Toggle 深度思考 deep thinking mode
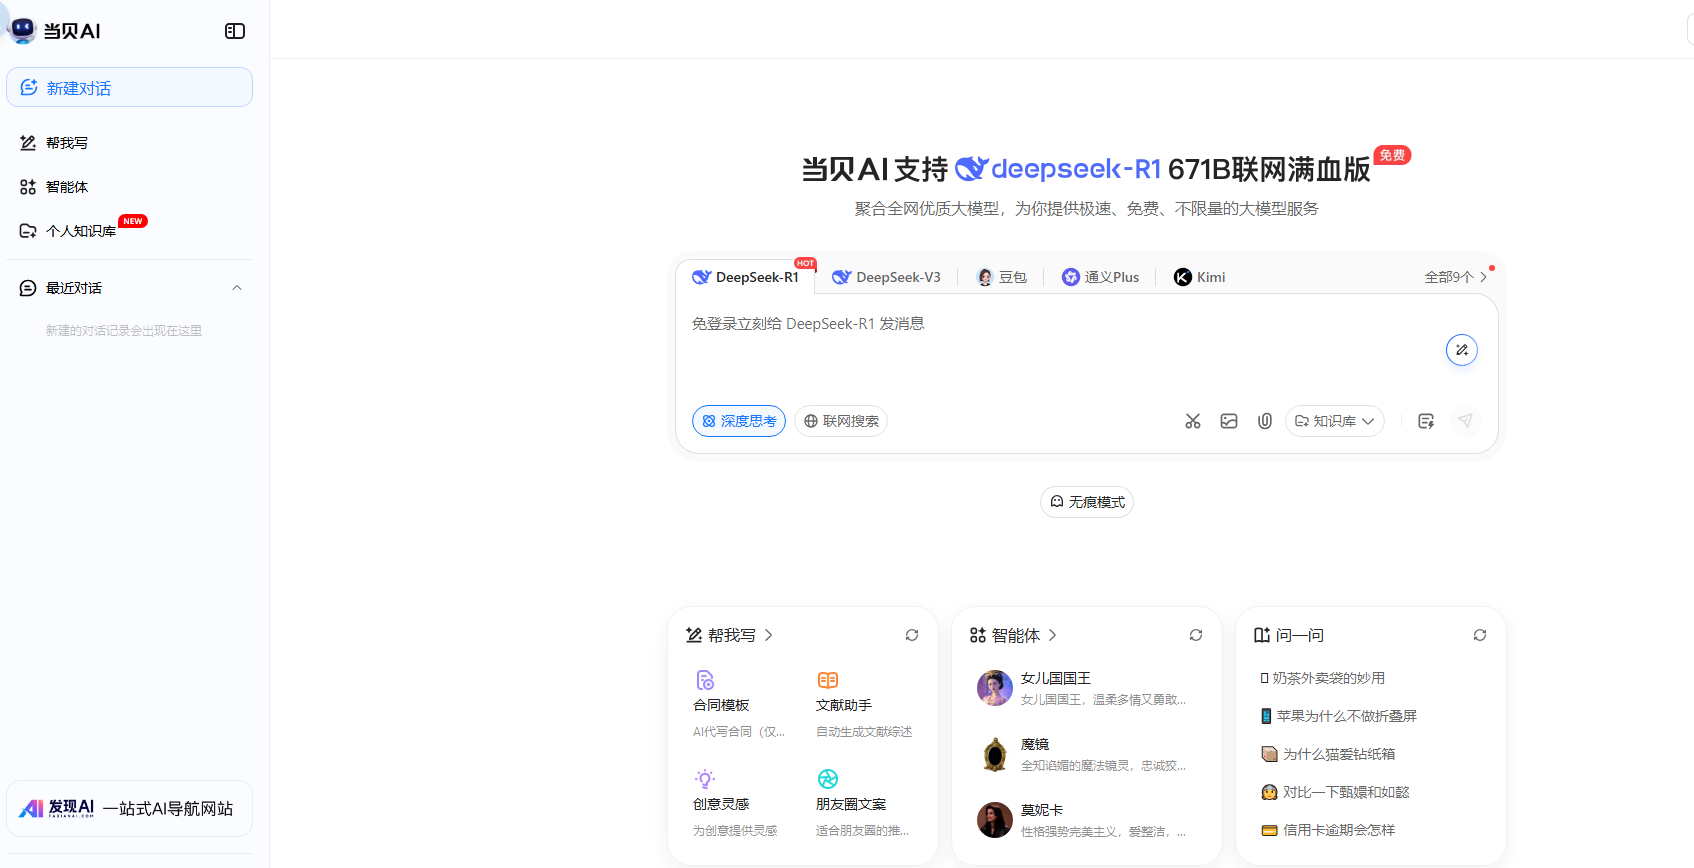 [x=739, y=421]
